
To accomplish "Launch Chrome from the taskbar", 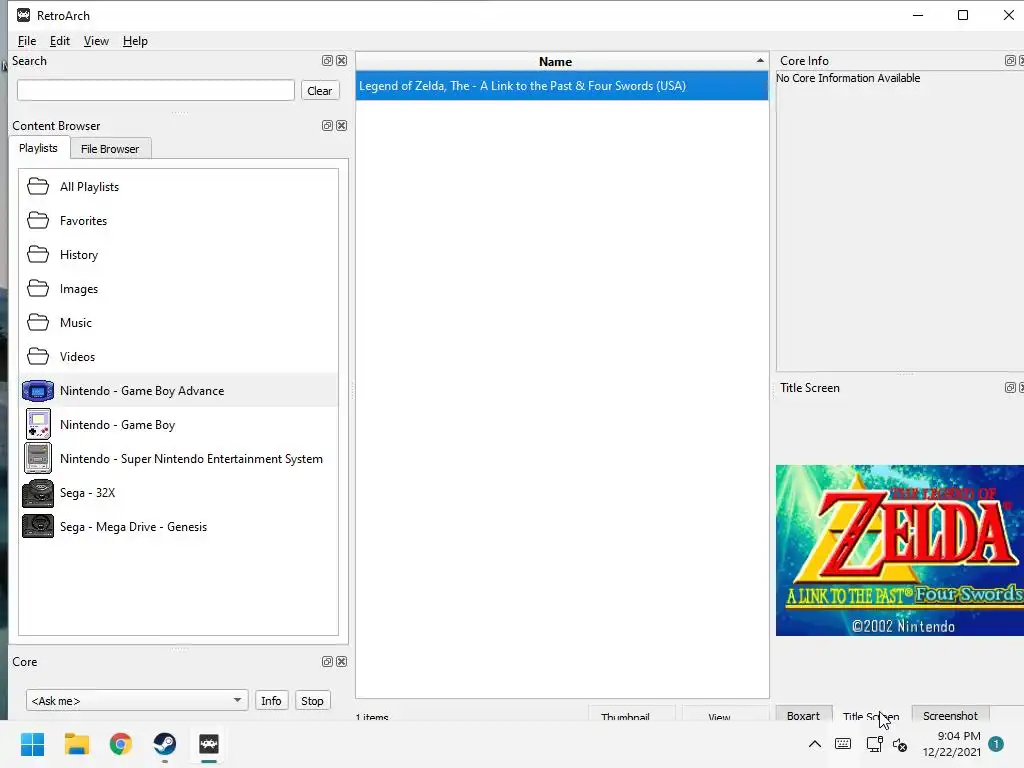I will pos(121,744).
